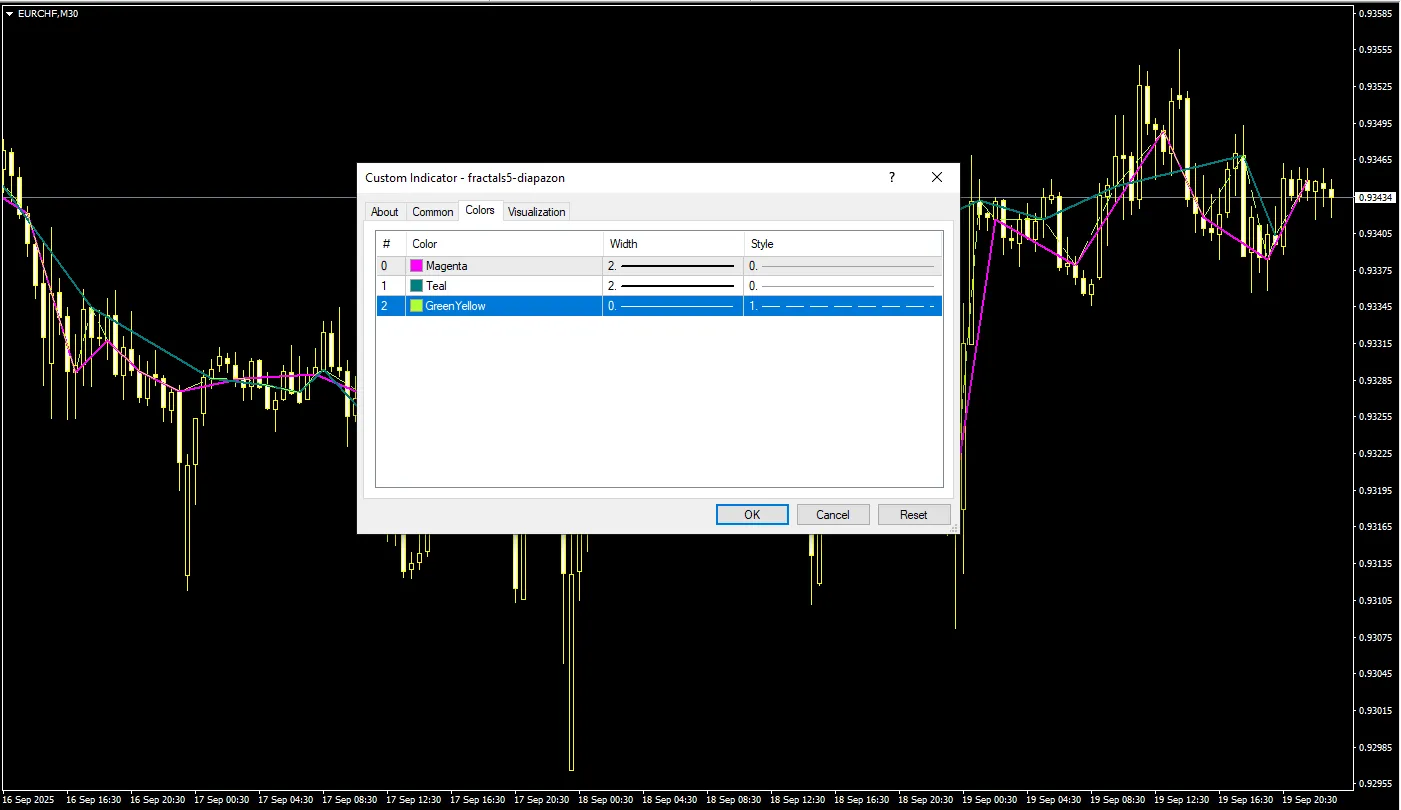Click the current price label 0.93434
This screenshot has width=1401, height=810.
[1376, 198]
